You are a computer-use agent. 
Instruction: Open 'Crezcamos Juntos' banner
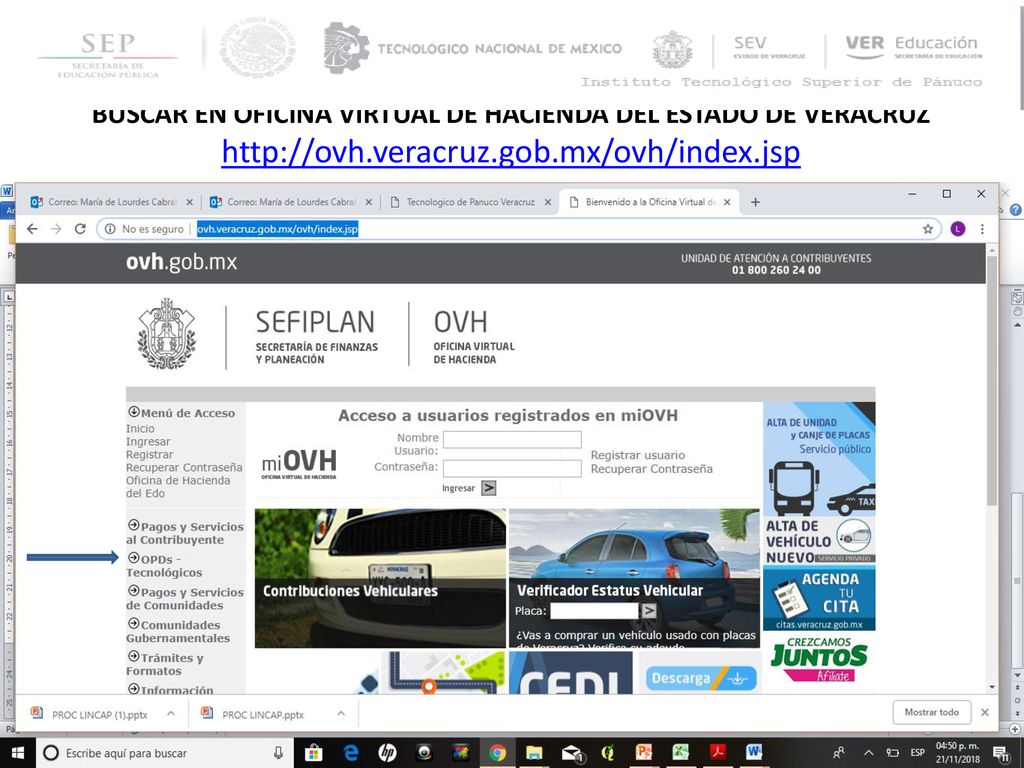pos(819,660)
